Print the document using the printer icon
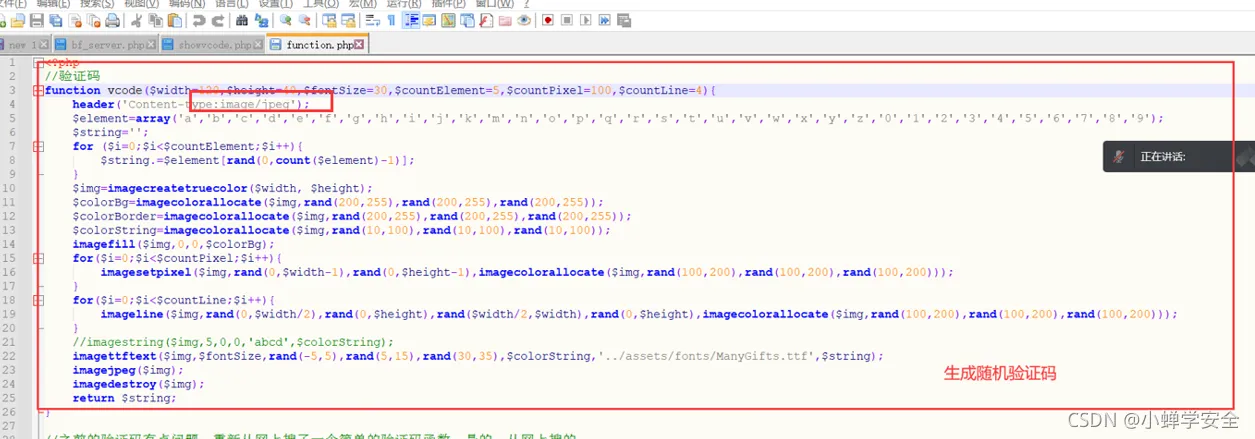The height and width of the screenshot is (439, 1255). tap(112, 20)
